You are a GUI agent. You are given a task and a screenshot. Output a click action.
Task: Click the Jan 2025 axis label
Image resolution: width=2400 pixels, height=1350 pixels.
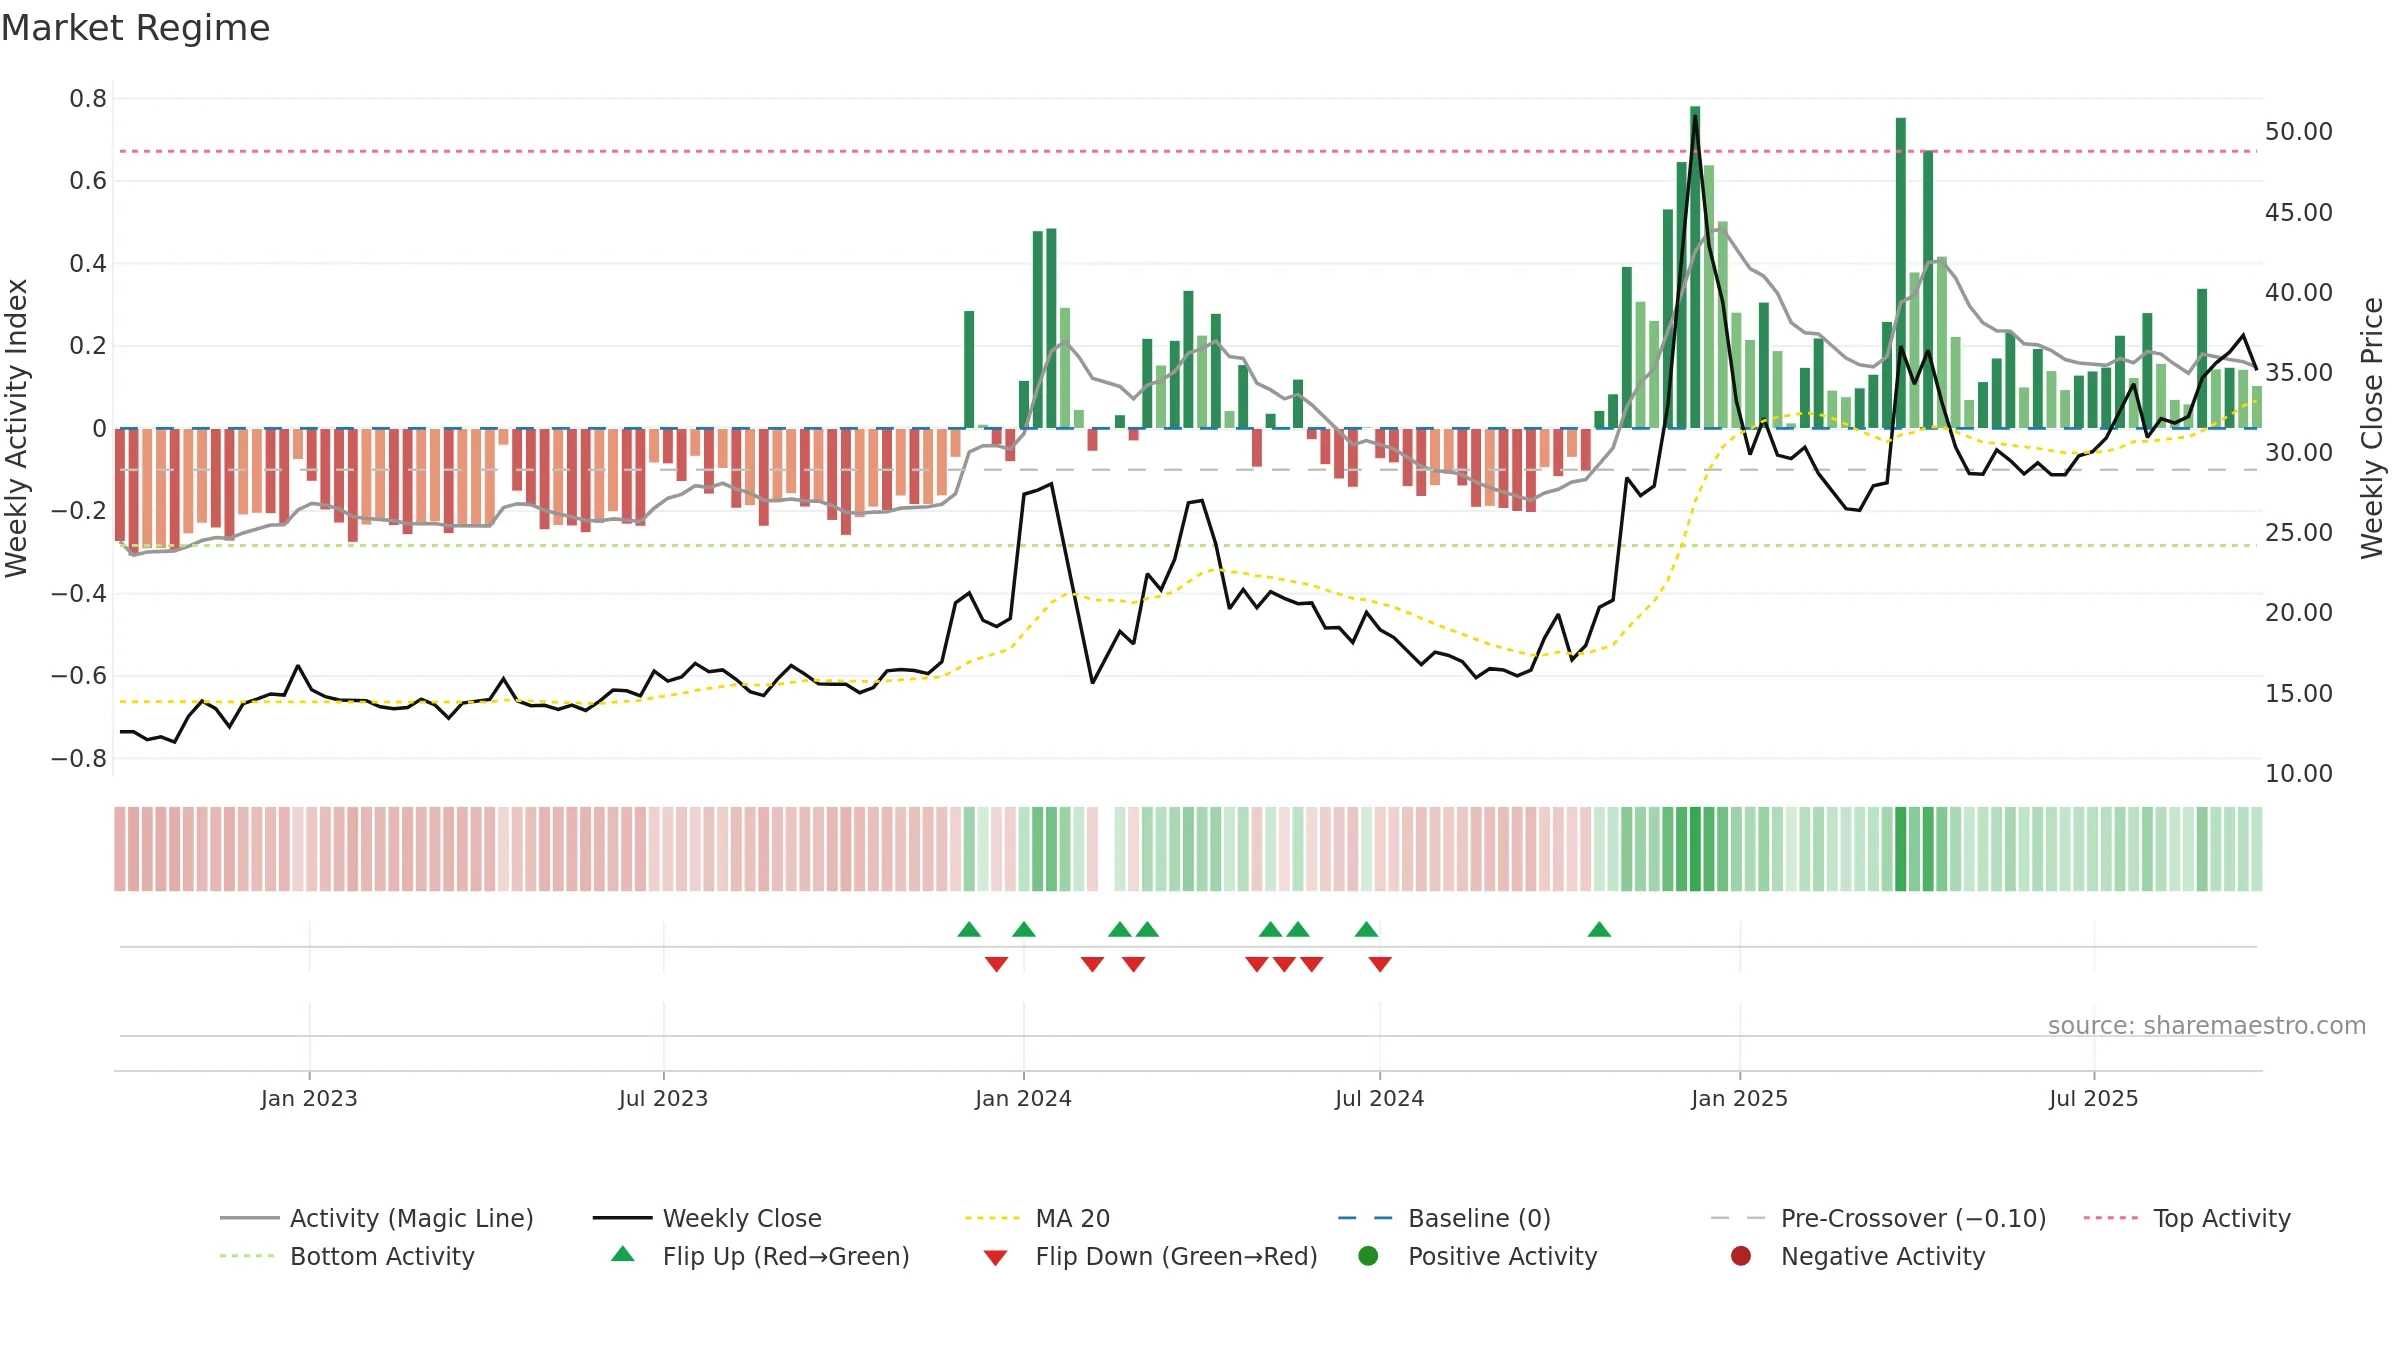coord(1739,1098)
